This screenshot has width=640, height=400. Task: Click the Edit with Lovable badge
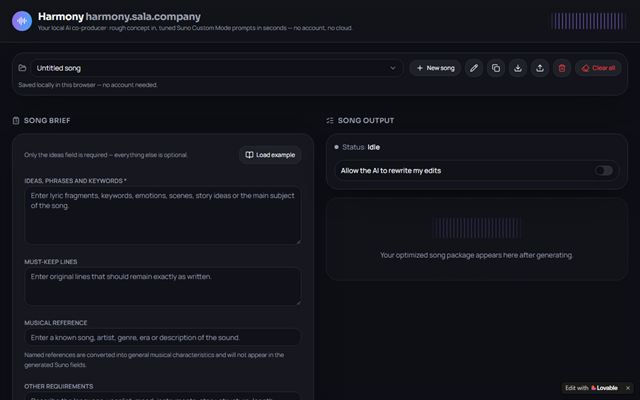tap(591, 388)
